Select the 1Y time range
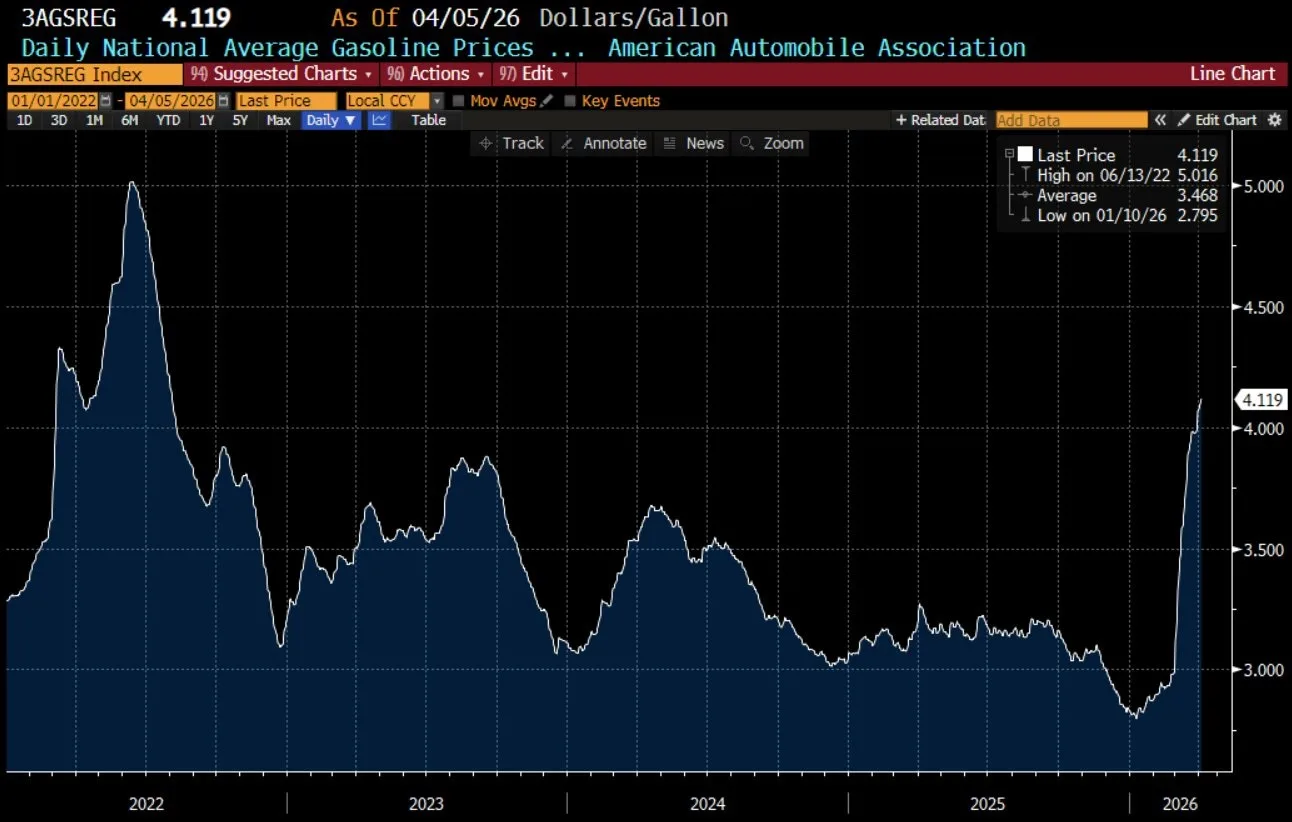The width and height of the screenshot is (1292, 822). pyautogui.click(x=207, y=120)
